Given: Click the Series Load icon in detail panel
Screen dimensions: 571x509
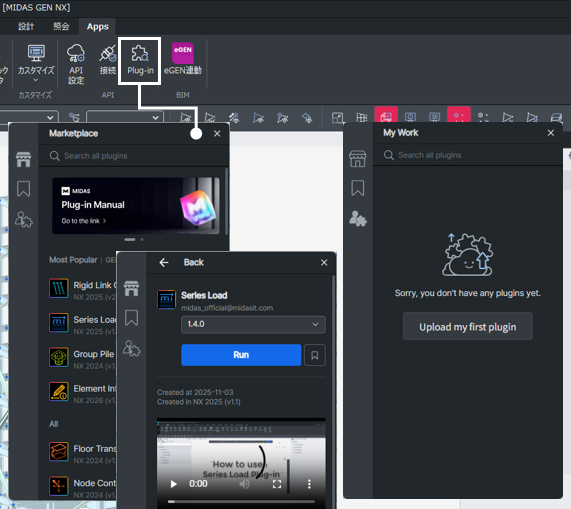Looking at the screenshot, I should 166,299.
